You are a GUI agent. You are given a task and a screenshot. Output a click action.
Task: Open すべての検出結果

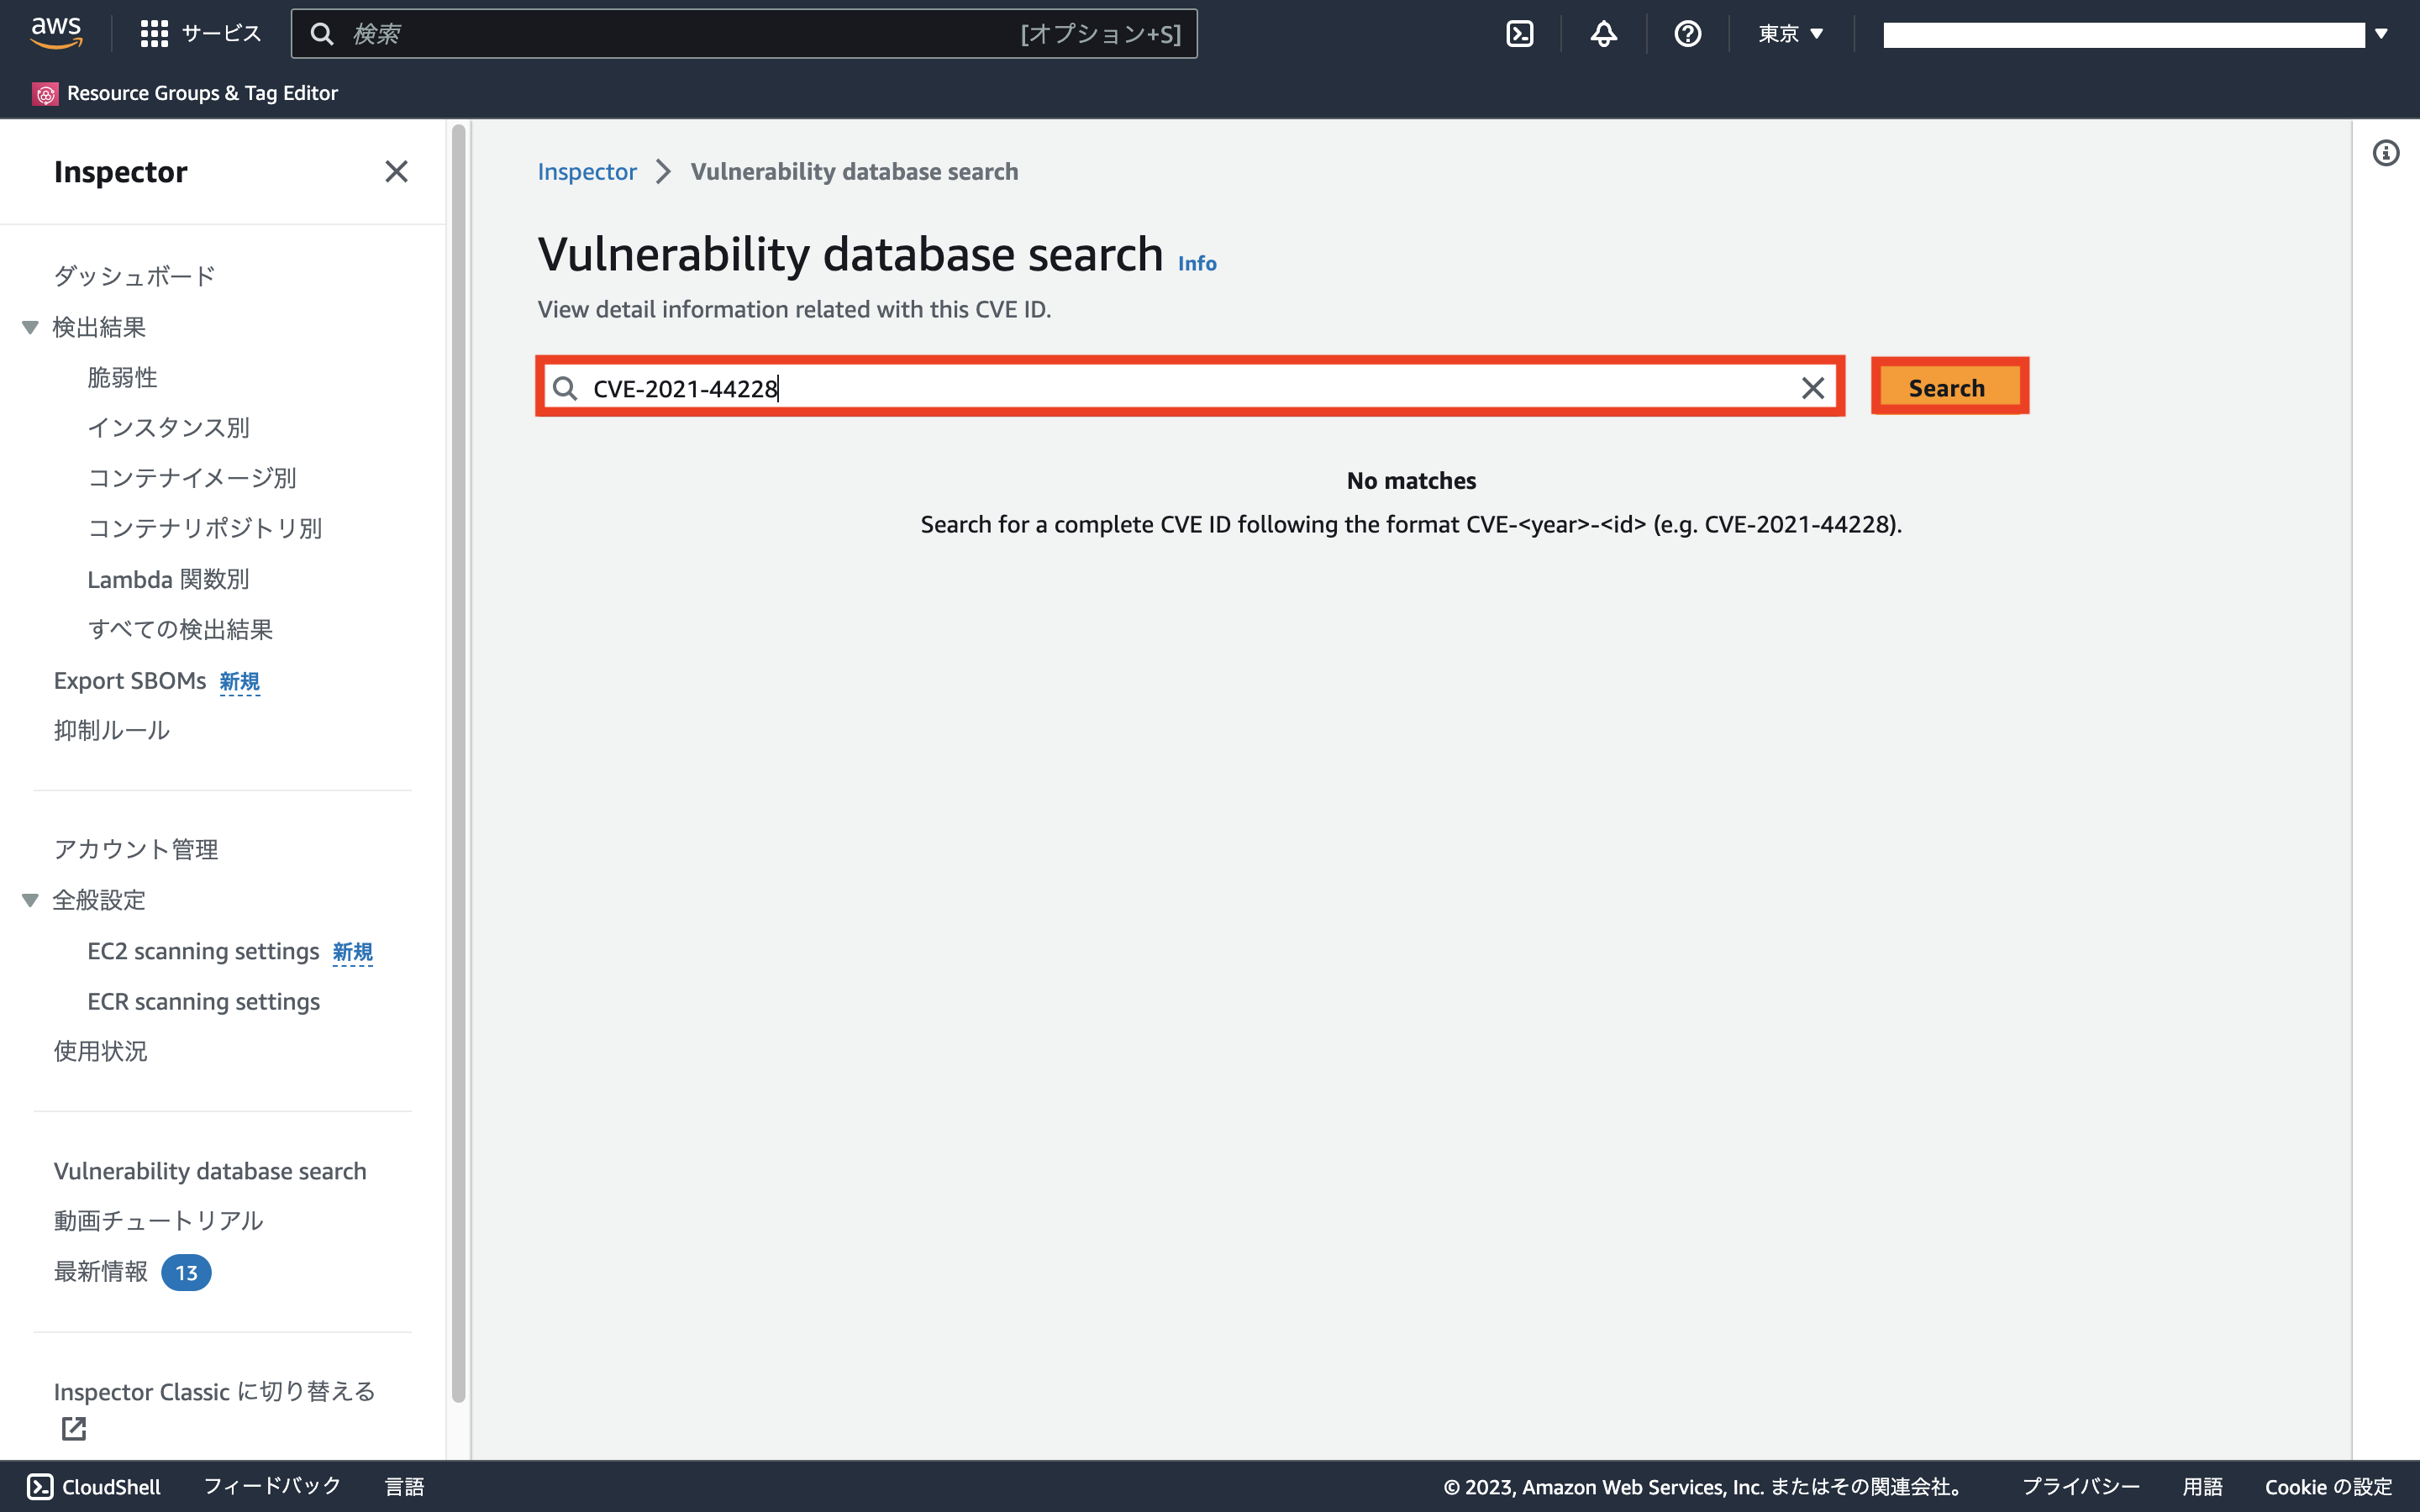(x=180, y=629)
